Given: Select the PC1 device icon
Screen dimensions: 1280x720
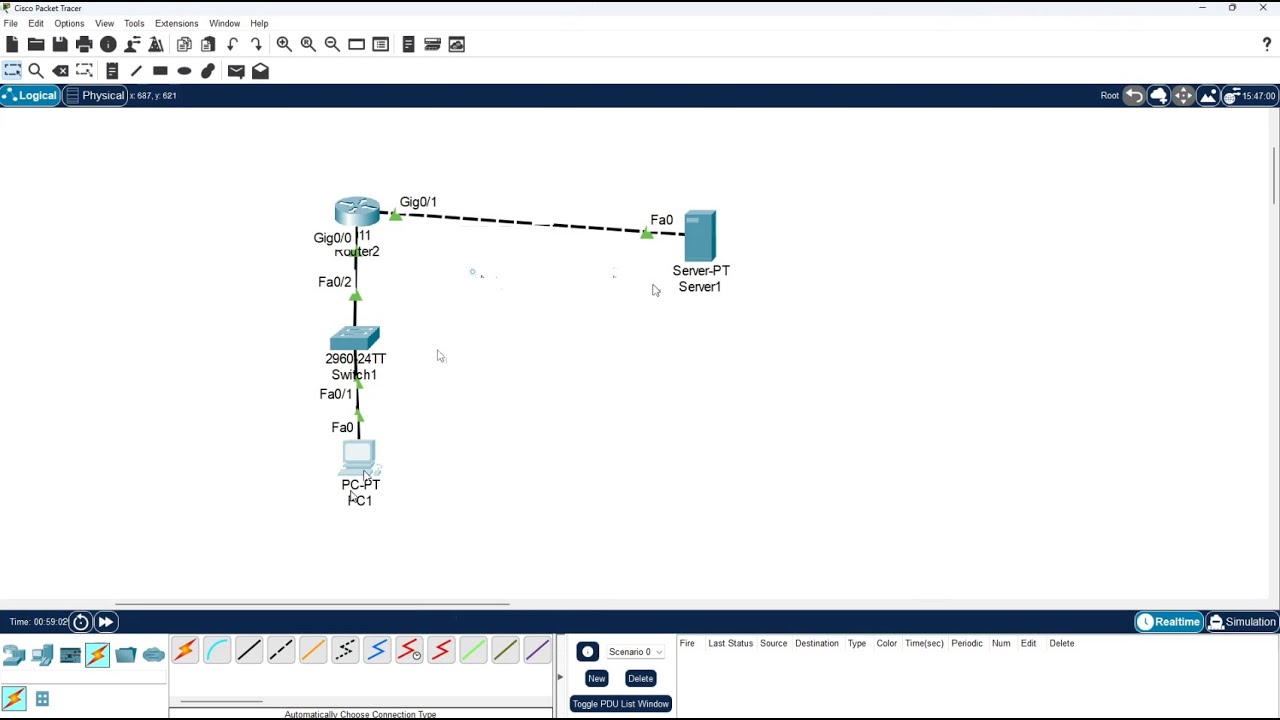Looking at the screenshot, I should point(358,459).
